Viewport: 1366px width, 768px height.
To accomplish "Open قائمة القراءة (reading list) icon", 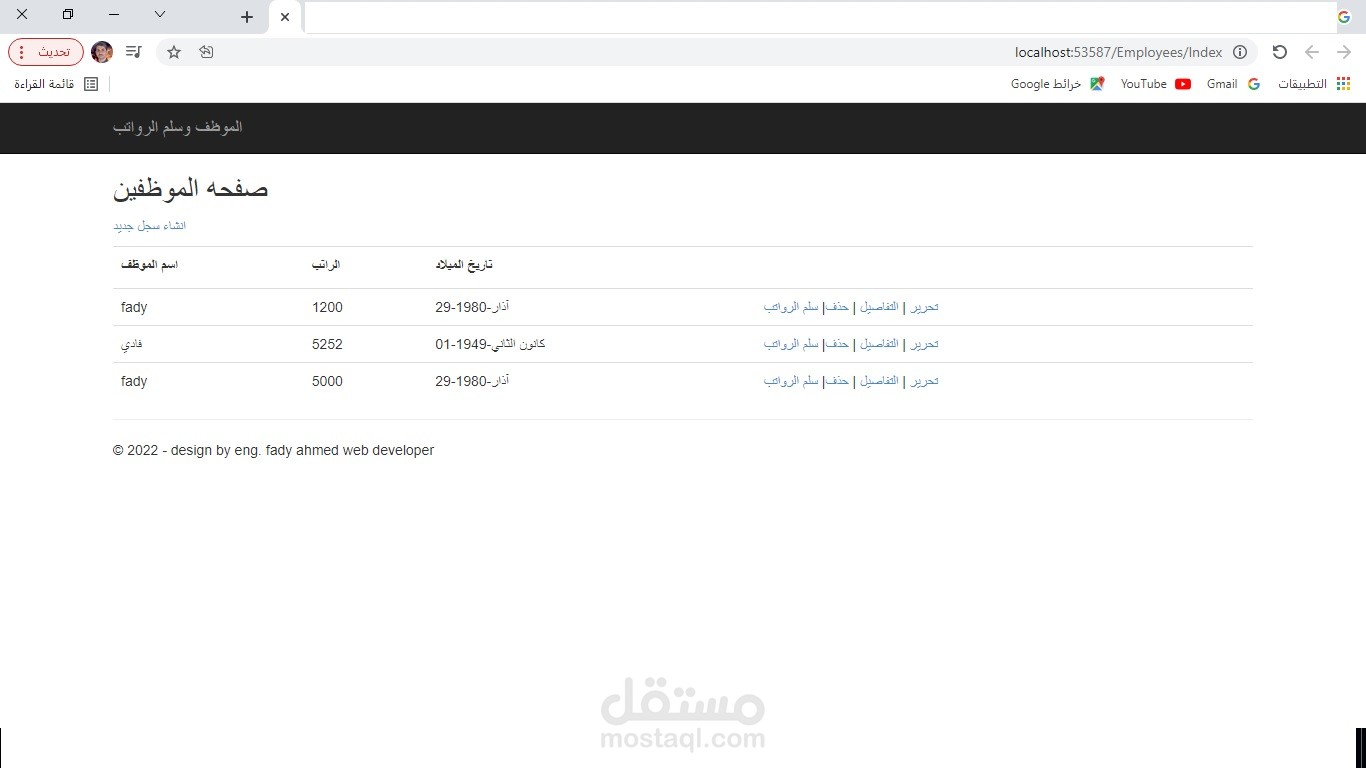I will pyautogui.click(x=90, y=84).
